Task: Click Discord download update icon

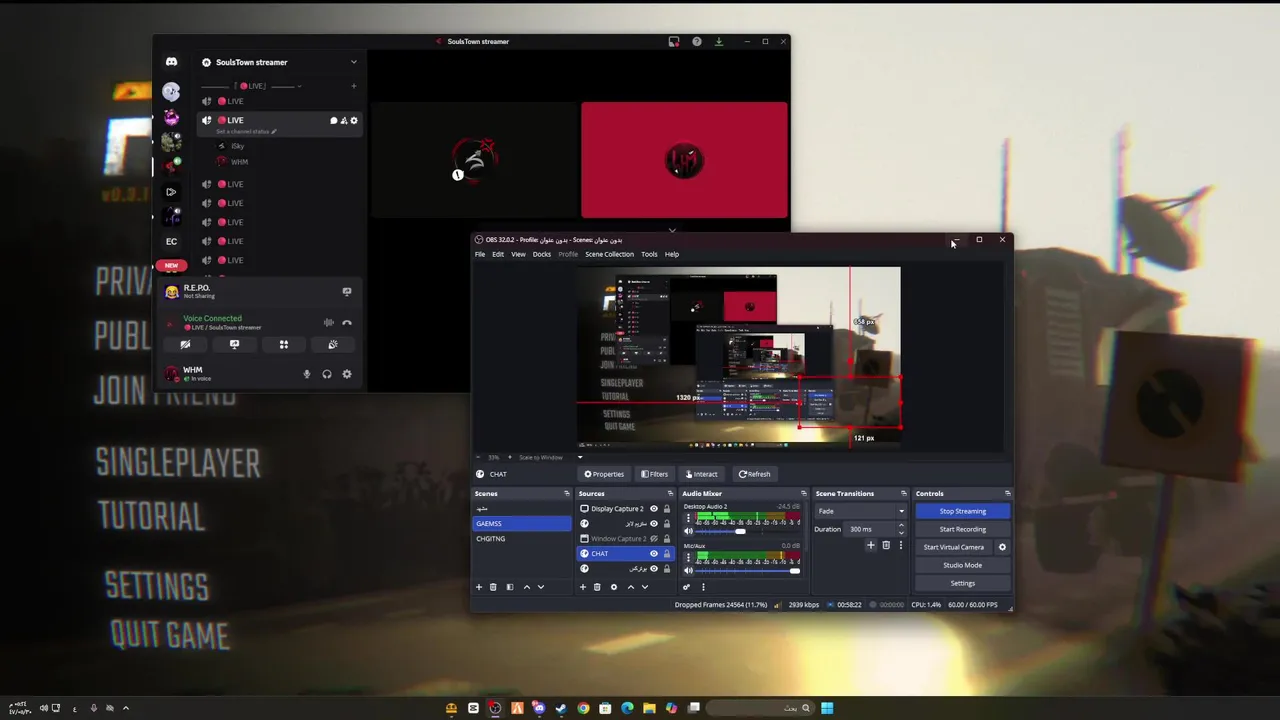Action: (x=719, y=41)
